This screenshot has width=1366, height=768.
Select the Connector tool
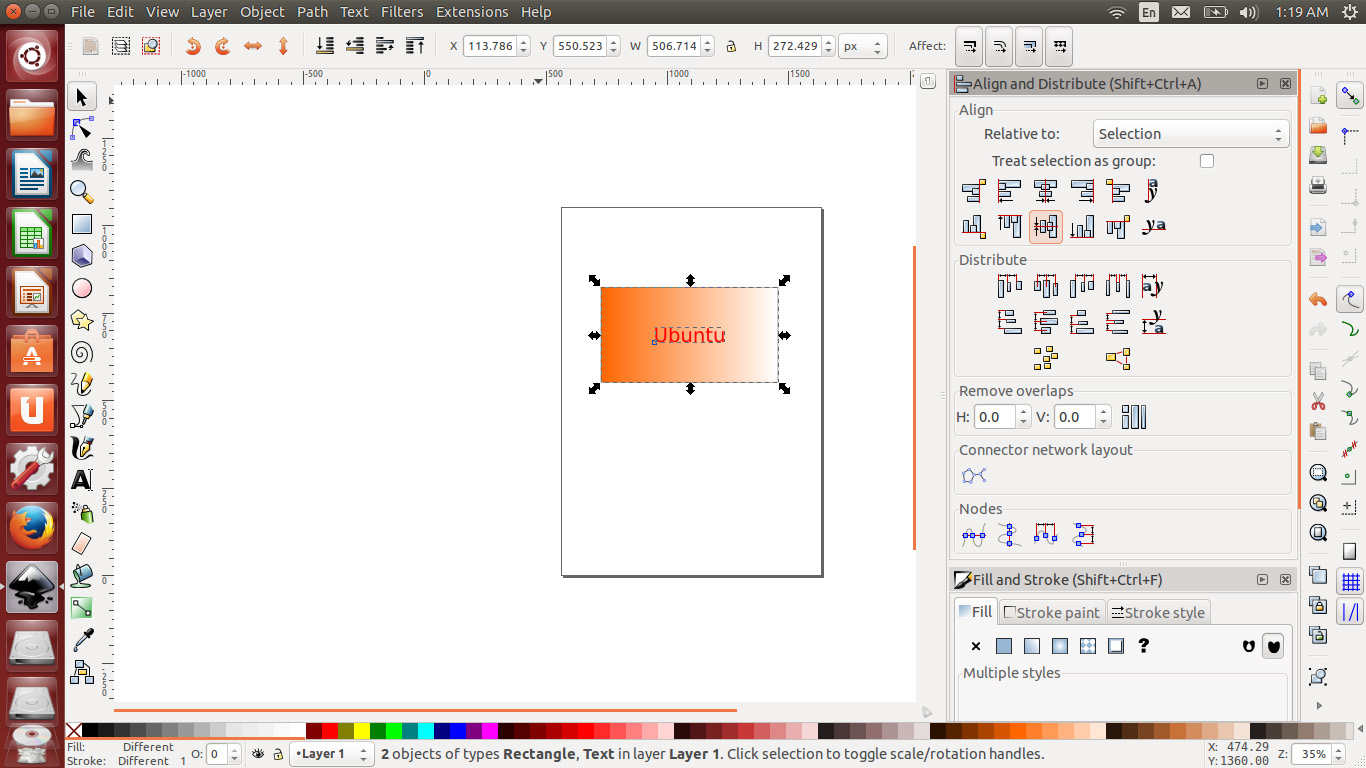point(82,671)
